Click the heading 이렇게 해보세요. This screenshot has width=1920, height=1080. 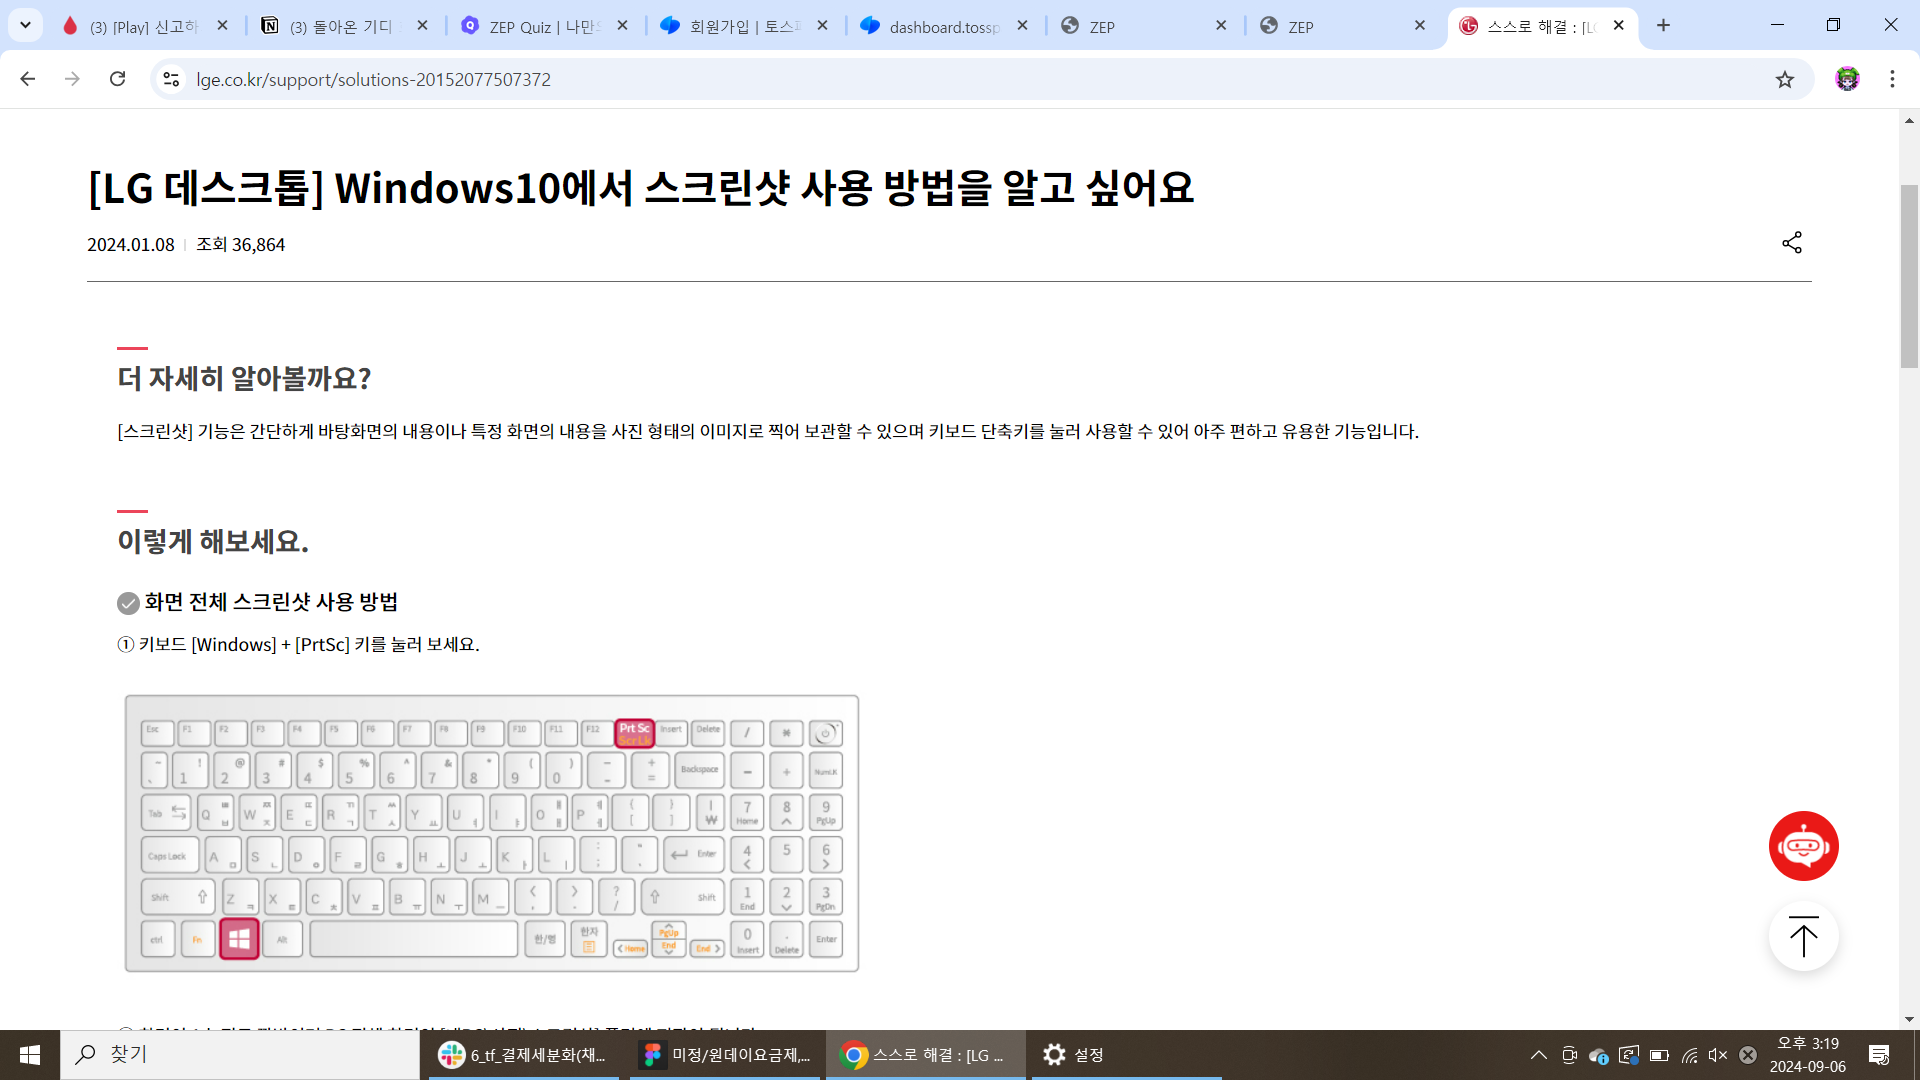tap(213, 542)
